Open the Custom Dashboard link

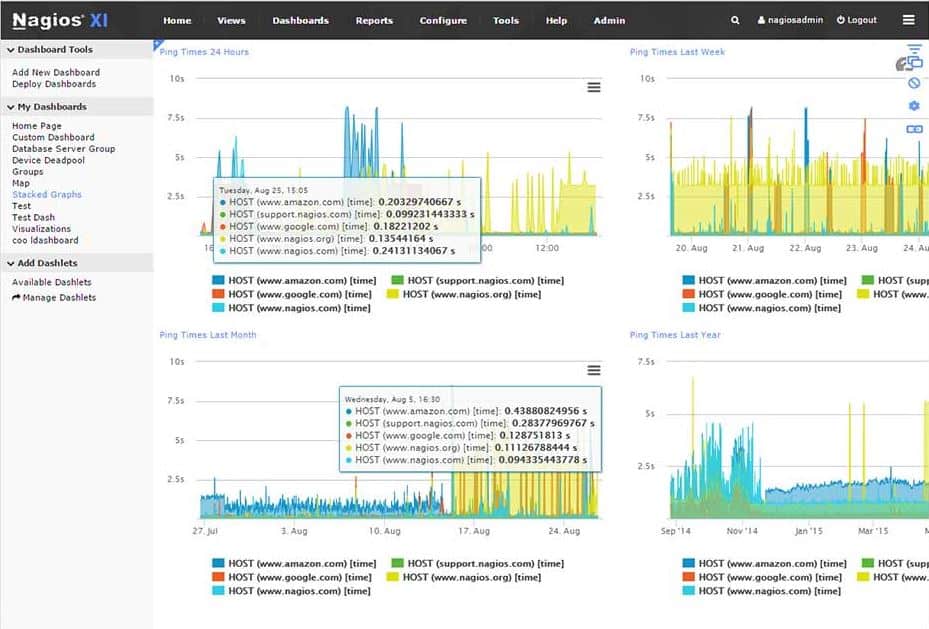point(53,137)
